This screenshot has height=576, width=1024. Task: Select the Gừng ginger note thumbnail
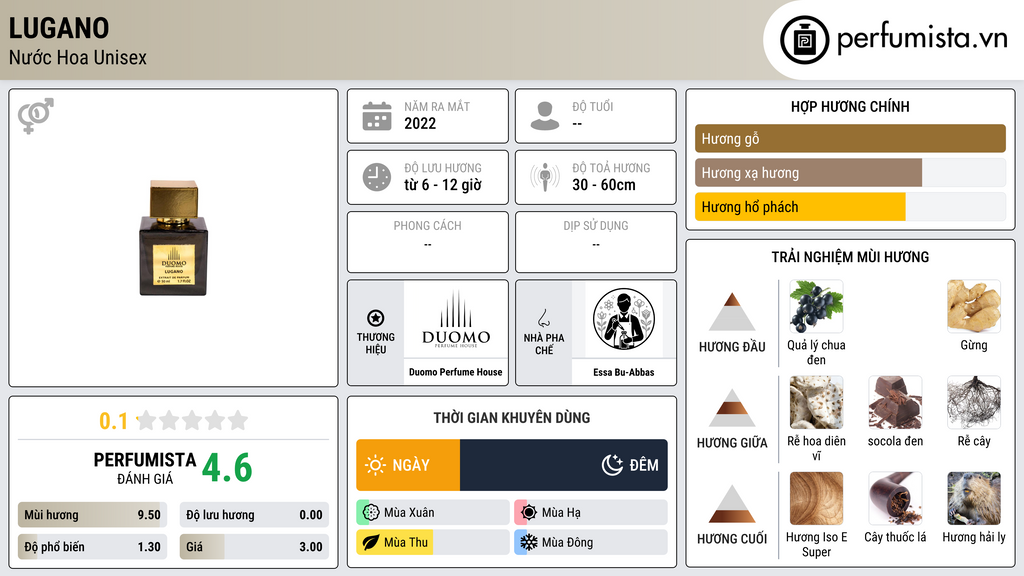point(974,307)
